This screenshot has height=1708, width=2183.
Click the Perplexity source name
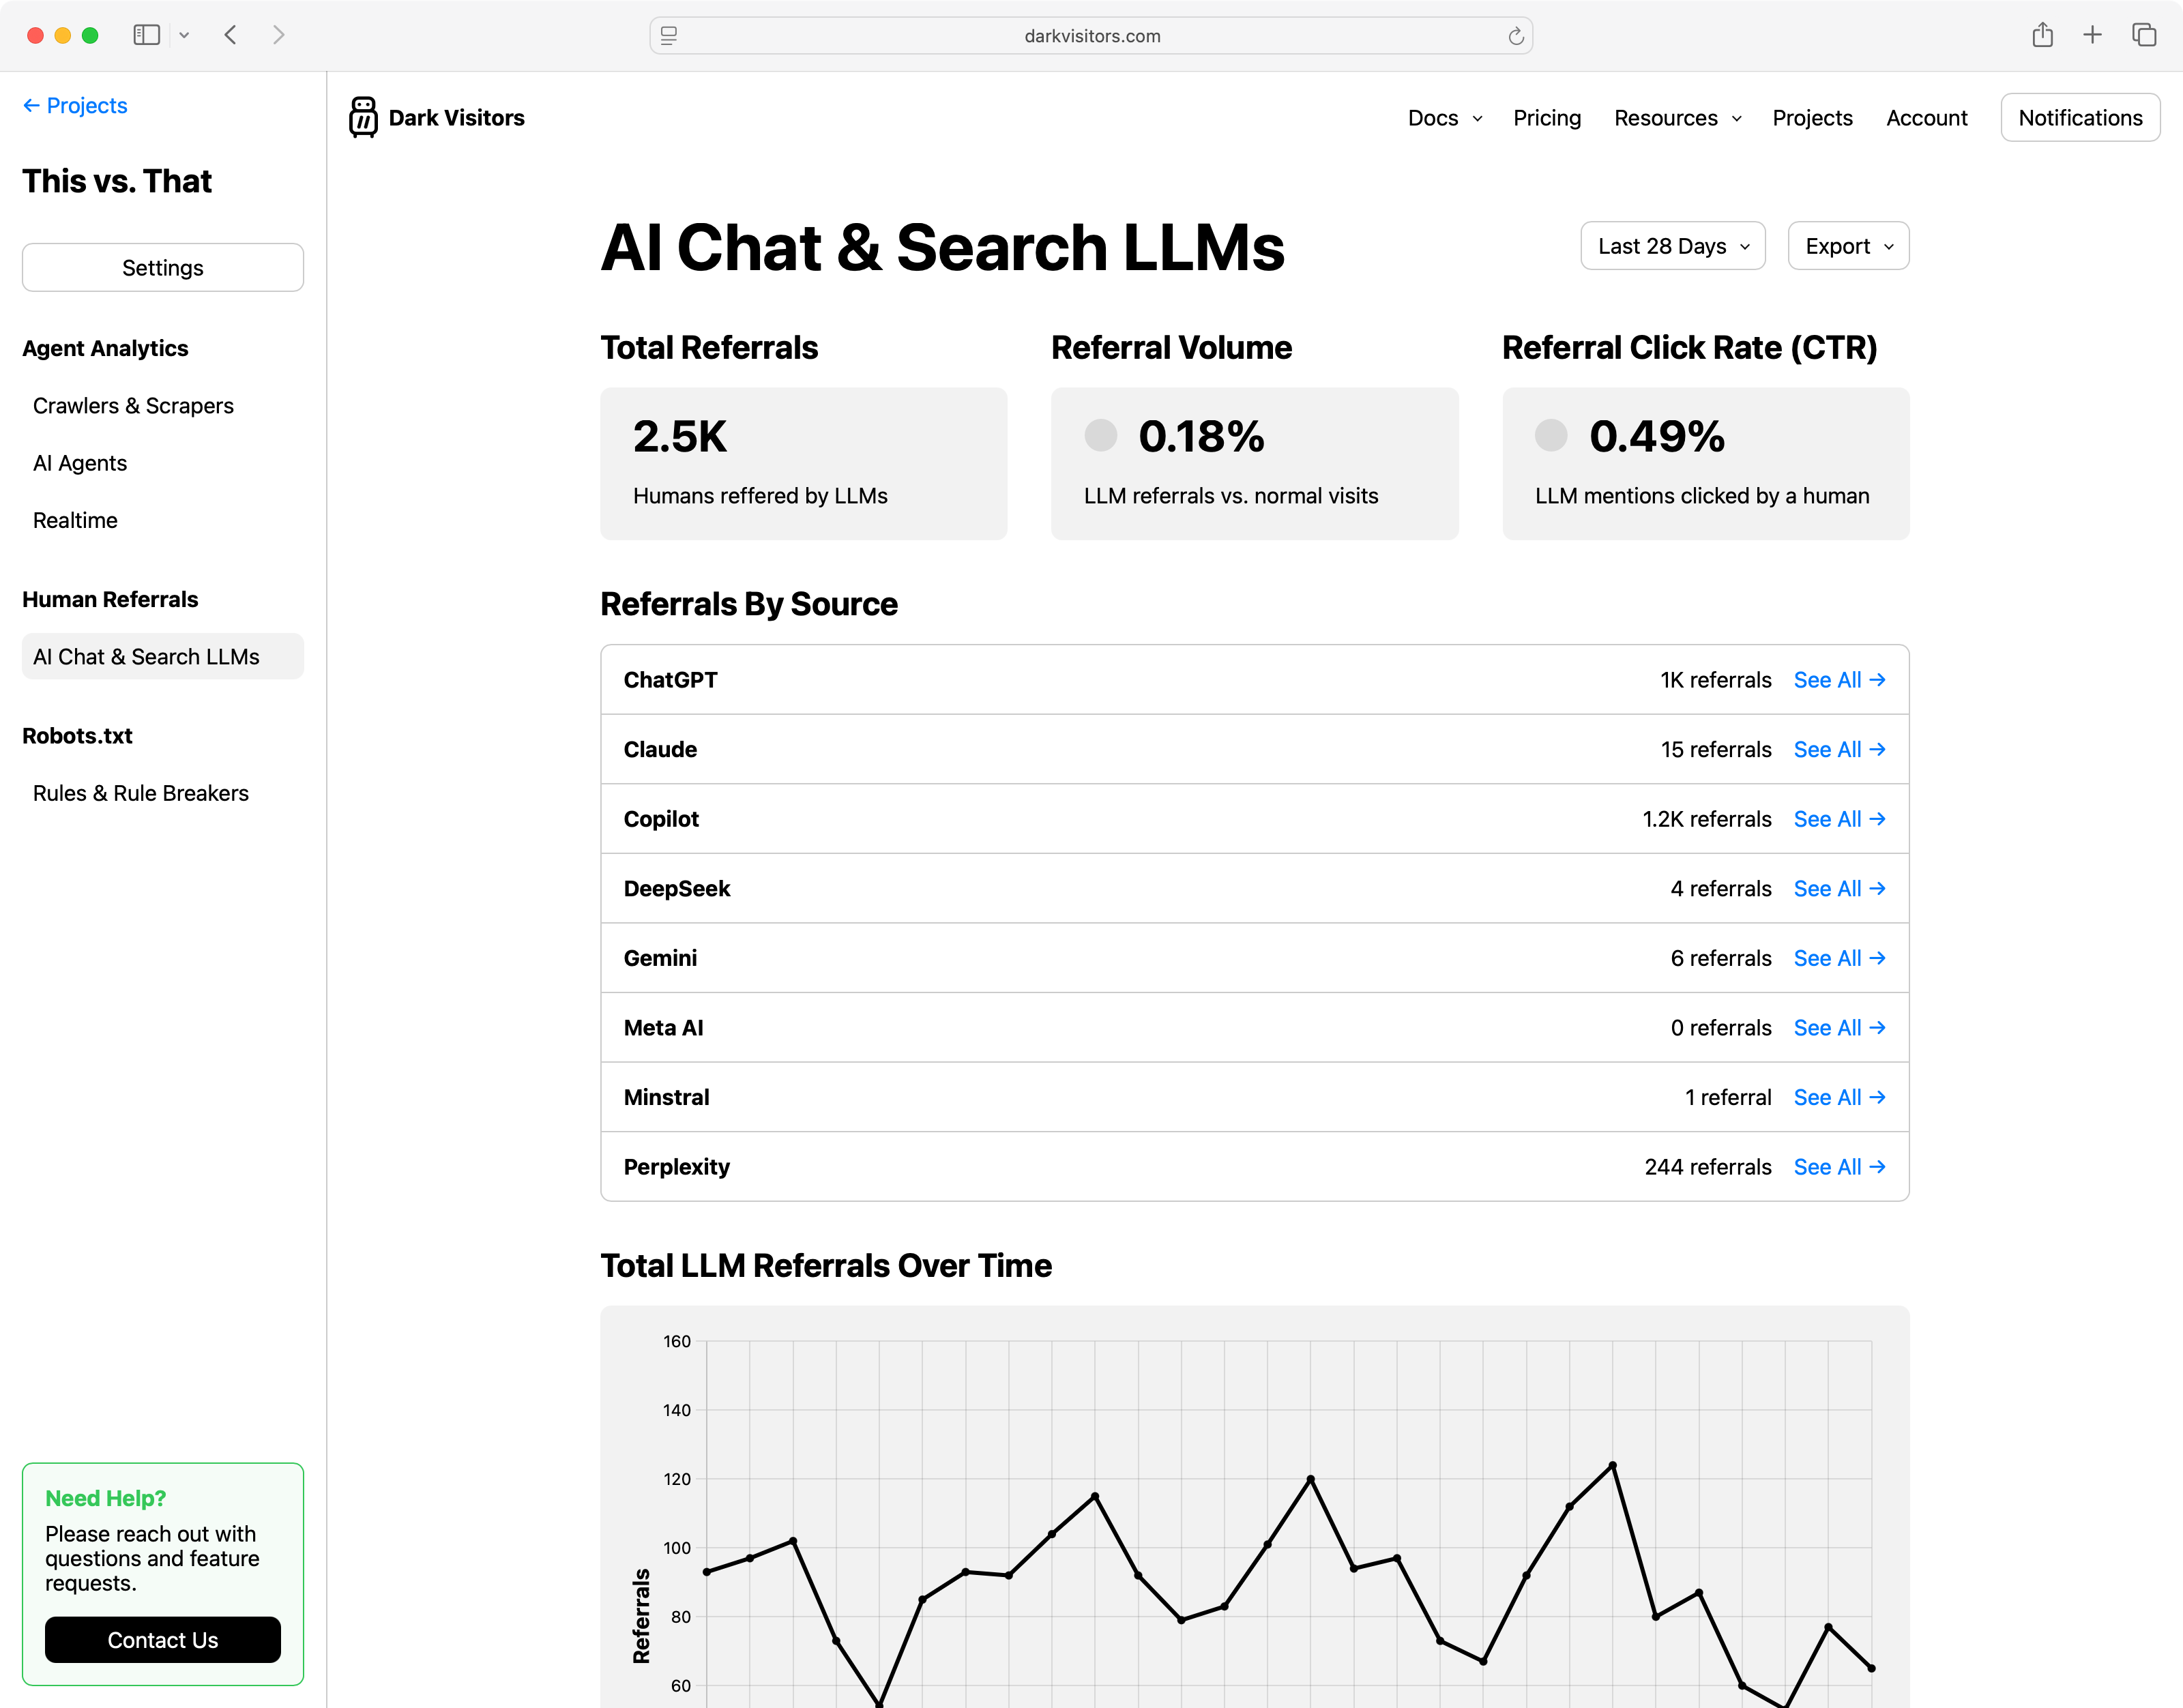677,1166
